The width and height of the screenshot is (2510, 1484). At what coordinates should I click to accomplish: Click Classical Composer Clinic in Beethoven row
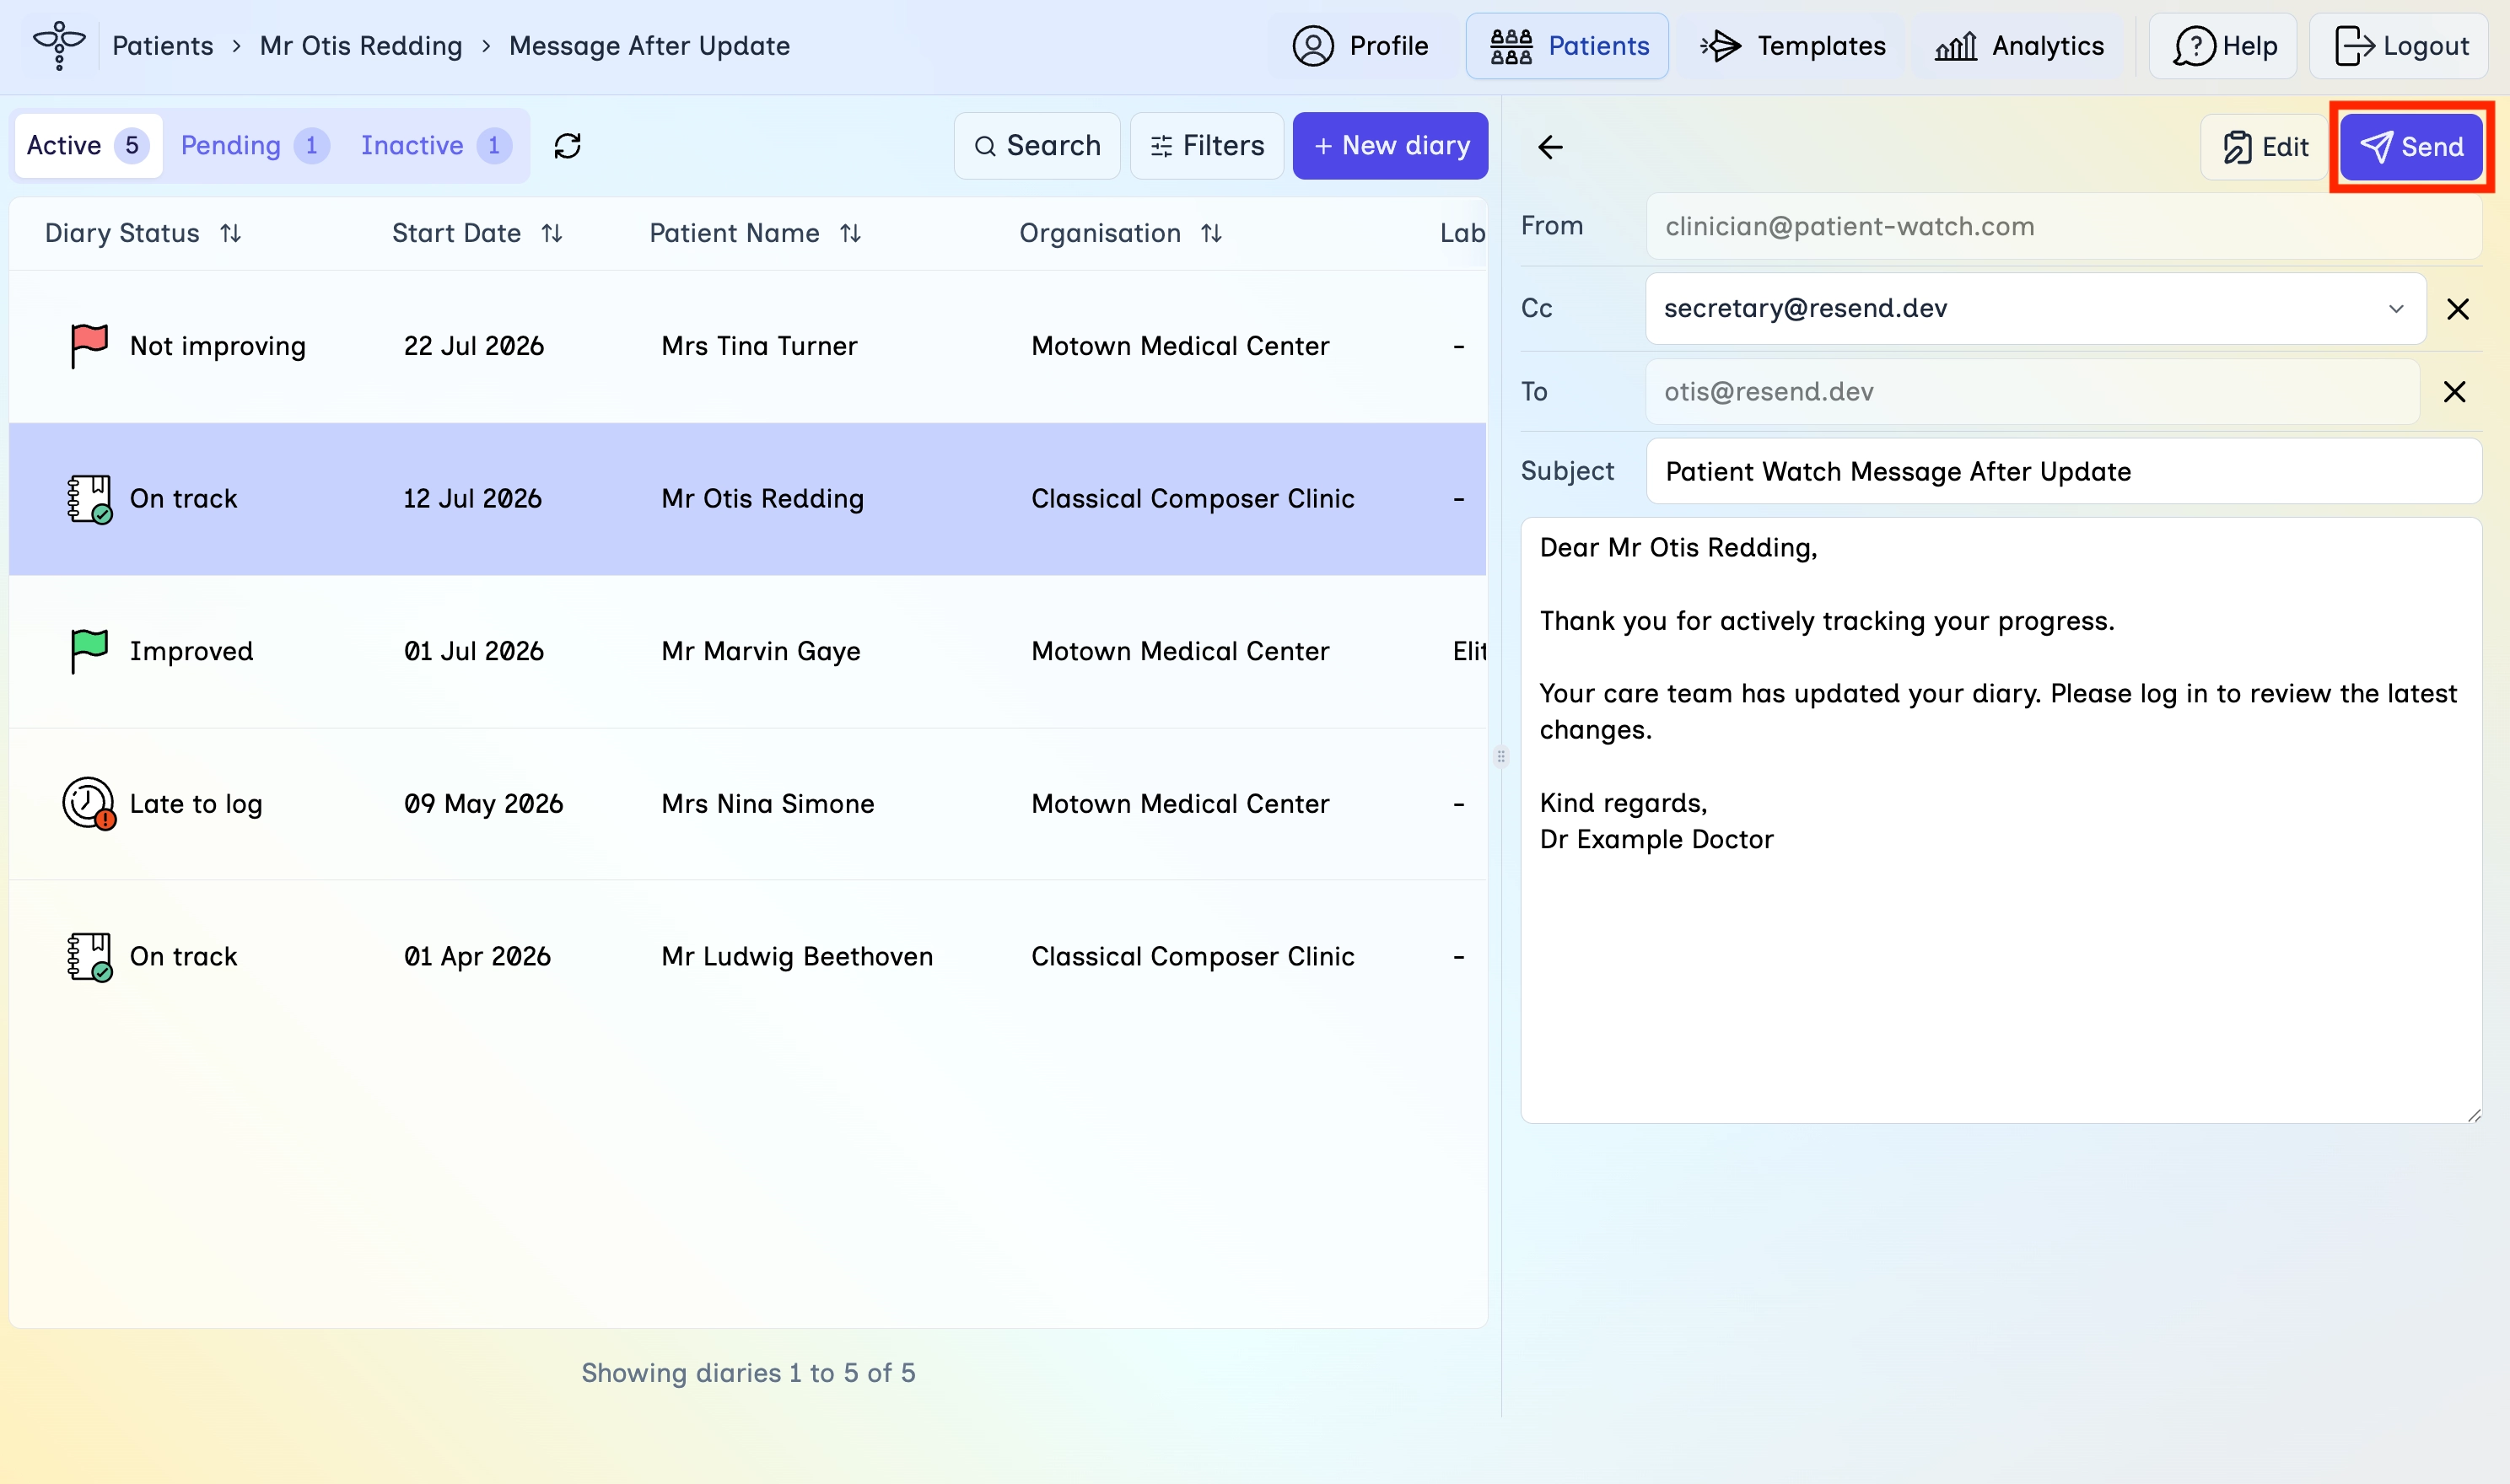pyautogui.click(x=1193, y=957)
